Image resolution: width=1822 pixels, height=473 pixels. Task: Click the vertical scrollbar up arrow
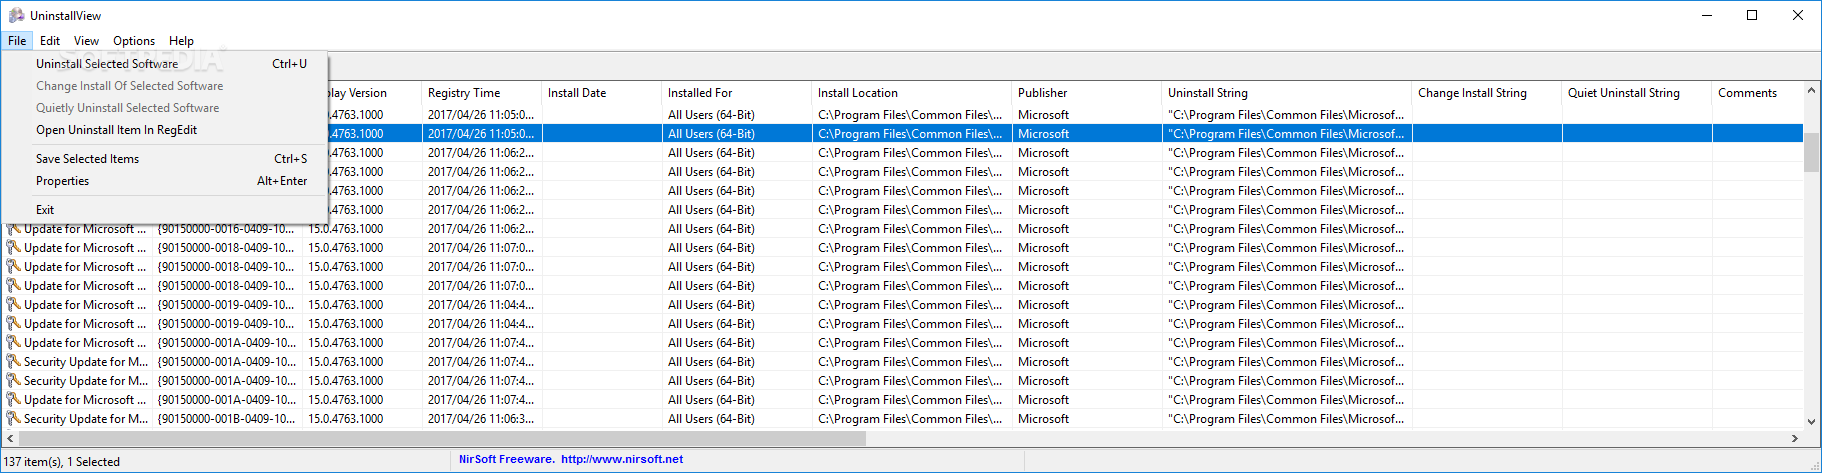click(x=1811, y=91)
